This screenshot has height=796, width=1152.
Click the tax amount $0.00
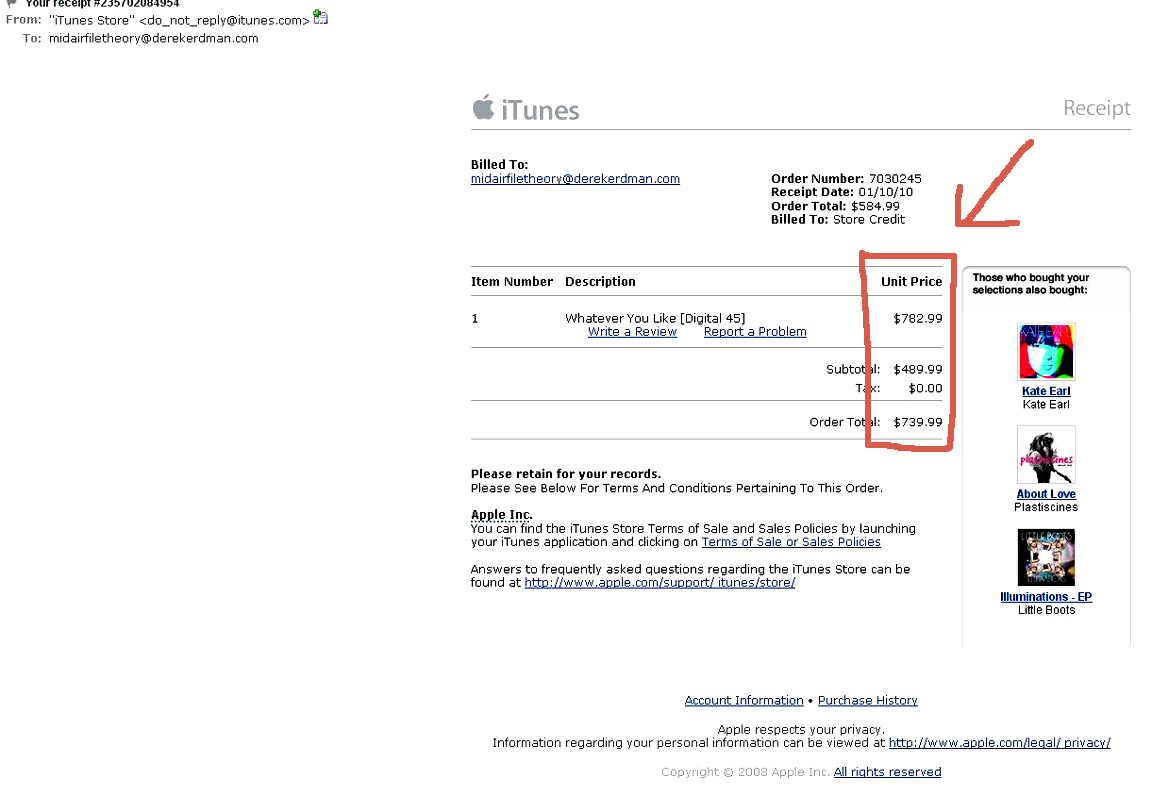click(x=925, y=388)
